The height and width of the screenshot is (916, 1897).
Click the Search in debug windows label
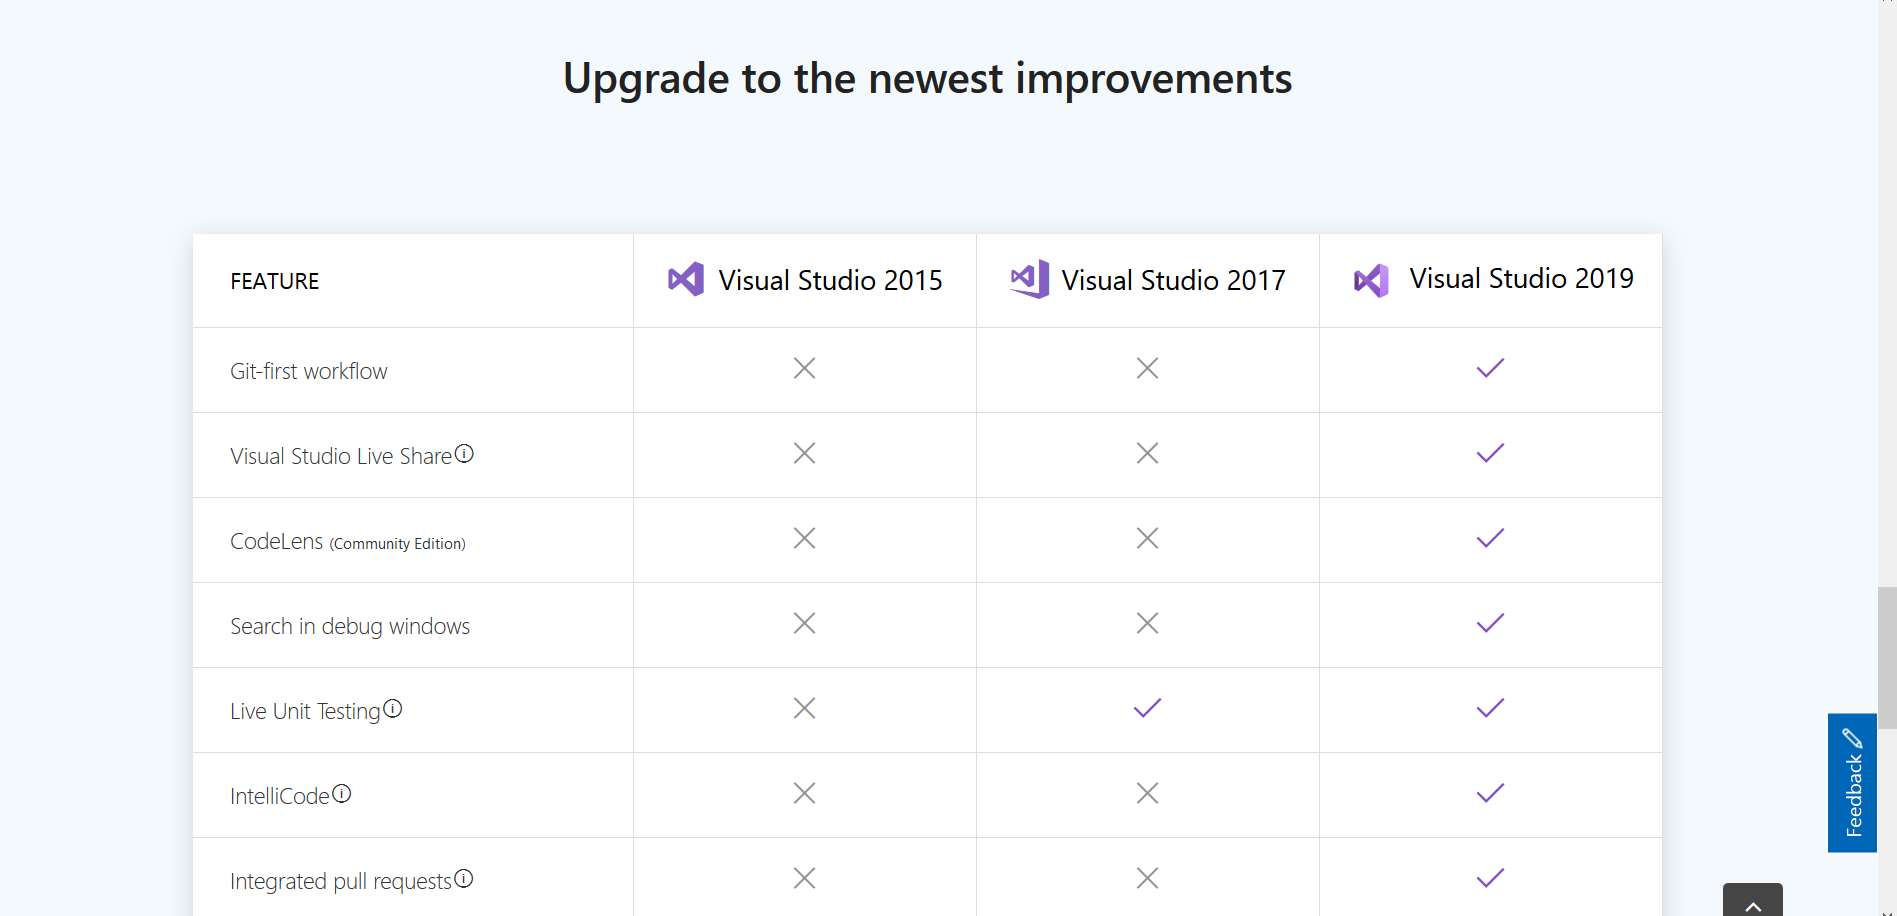[x=350, y=626]
